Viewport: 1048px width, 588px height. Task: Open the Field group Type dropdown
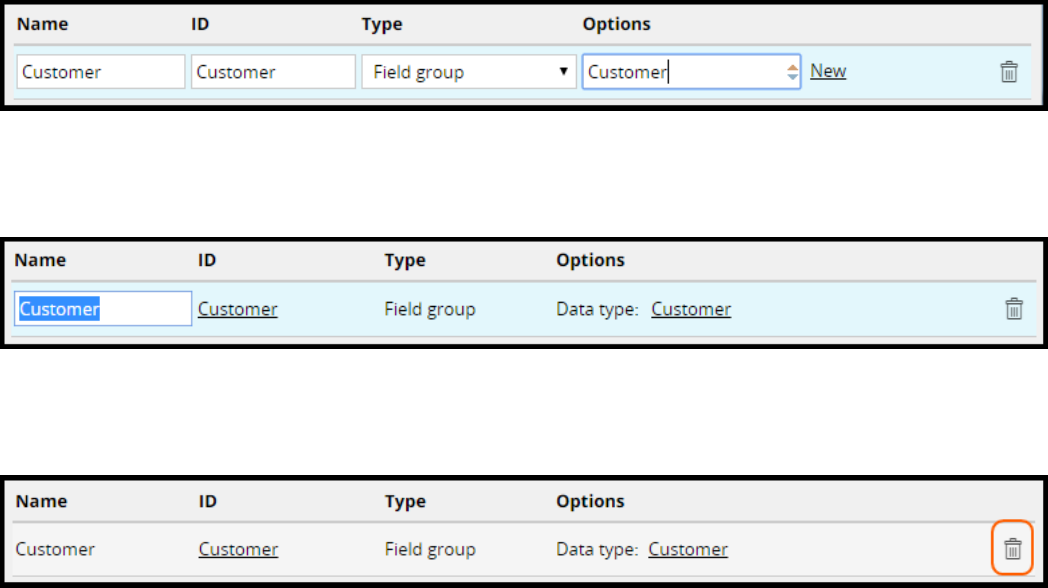(x=469, y=72)
